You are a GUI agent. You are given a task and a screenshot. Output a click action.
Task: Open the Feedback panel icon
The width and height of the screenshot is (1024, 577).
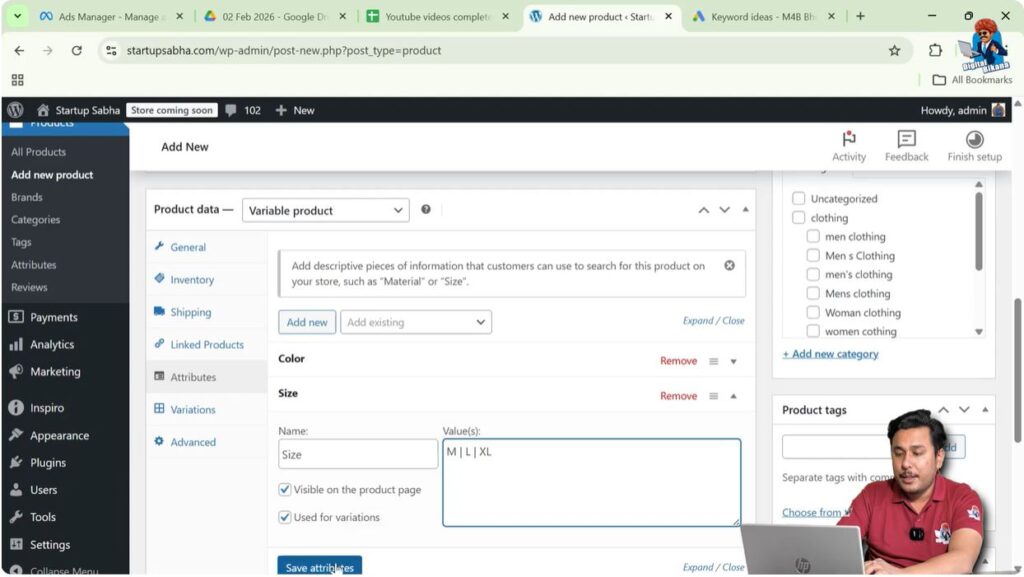(906, 146)
